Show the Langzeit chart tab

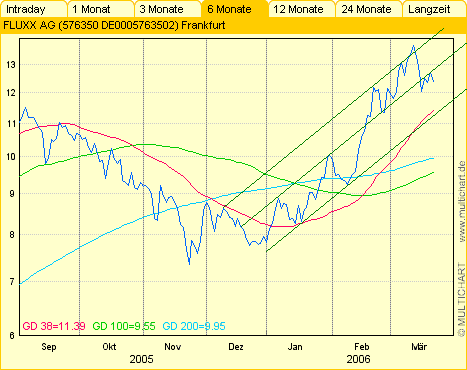pyautogui.click(x=434, y=9)
